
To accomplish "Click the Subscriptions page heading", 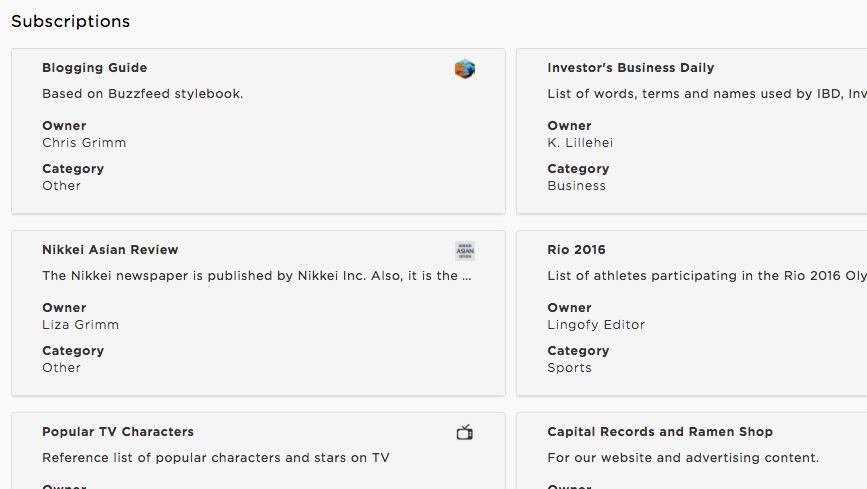I will (x=71, y=21).
